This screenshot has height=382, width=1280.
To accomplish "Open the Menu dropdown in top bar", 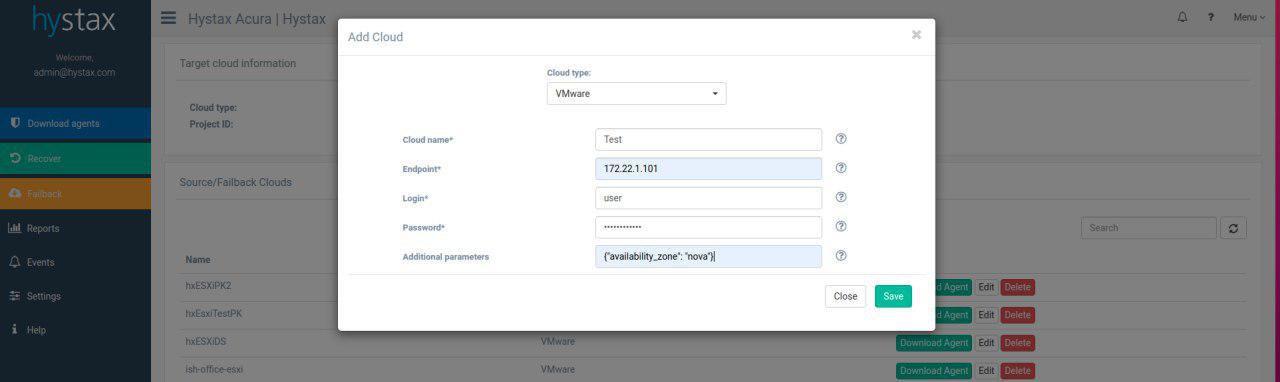I will pyautogui.click(x=1249, y=17).
